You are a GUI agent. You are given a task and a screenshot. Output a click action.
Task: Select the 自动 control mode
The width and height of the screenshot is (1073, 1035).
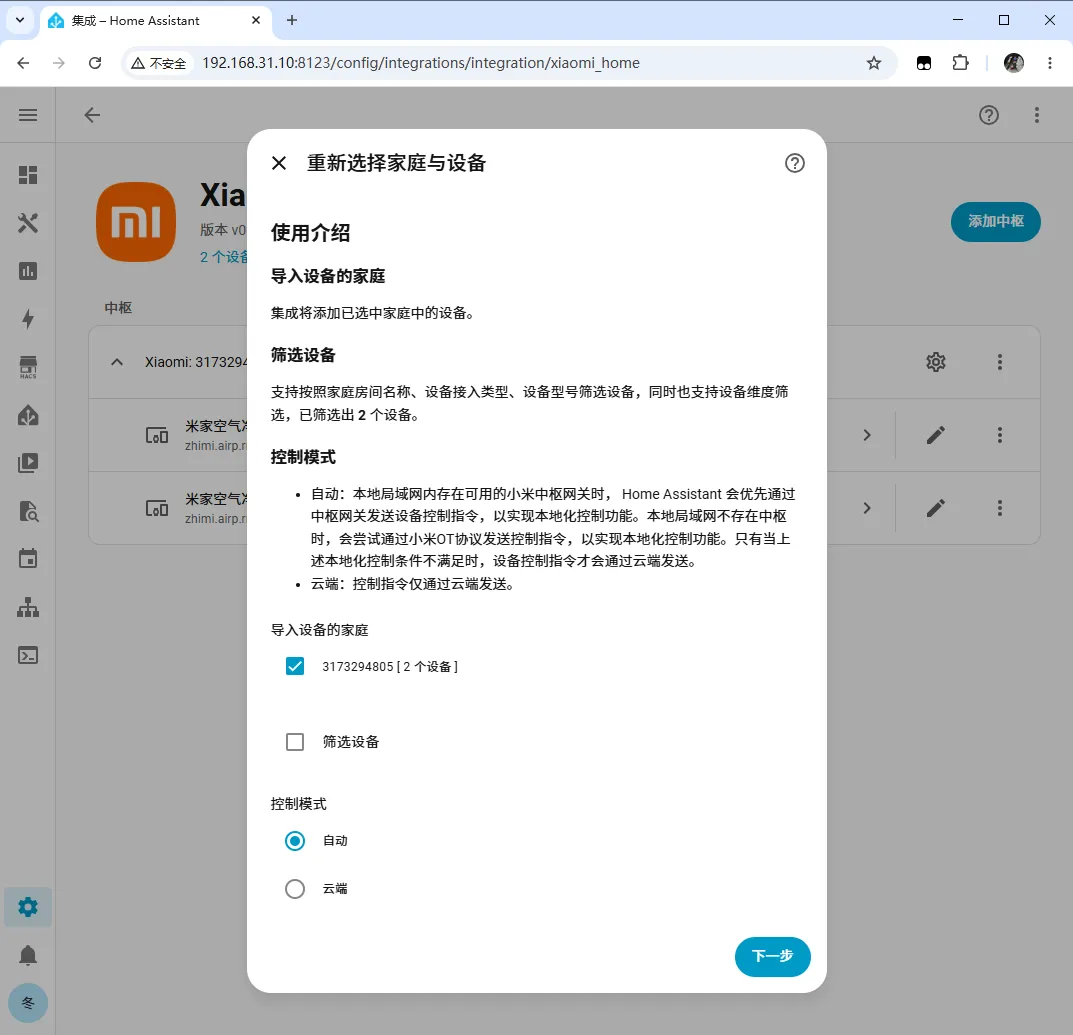coord(295,841)
